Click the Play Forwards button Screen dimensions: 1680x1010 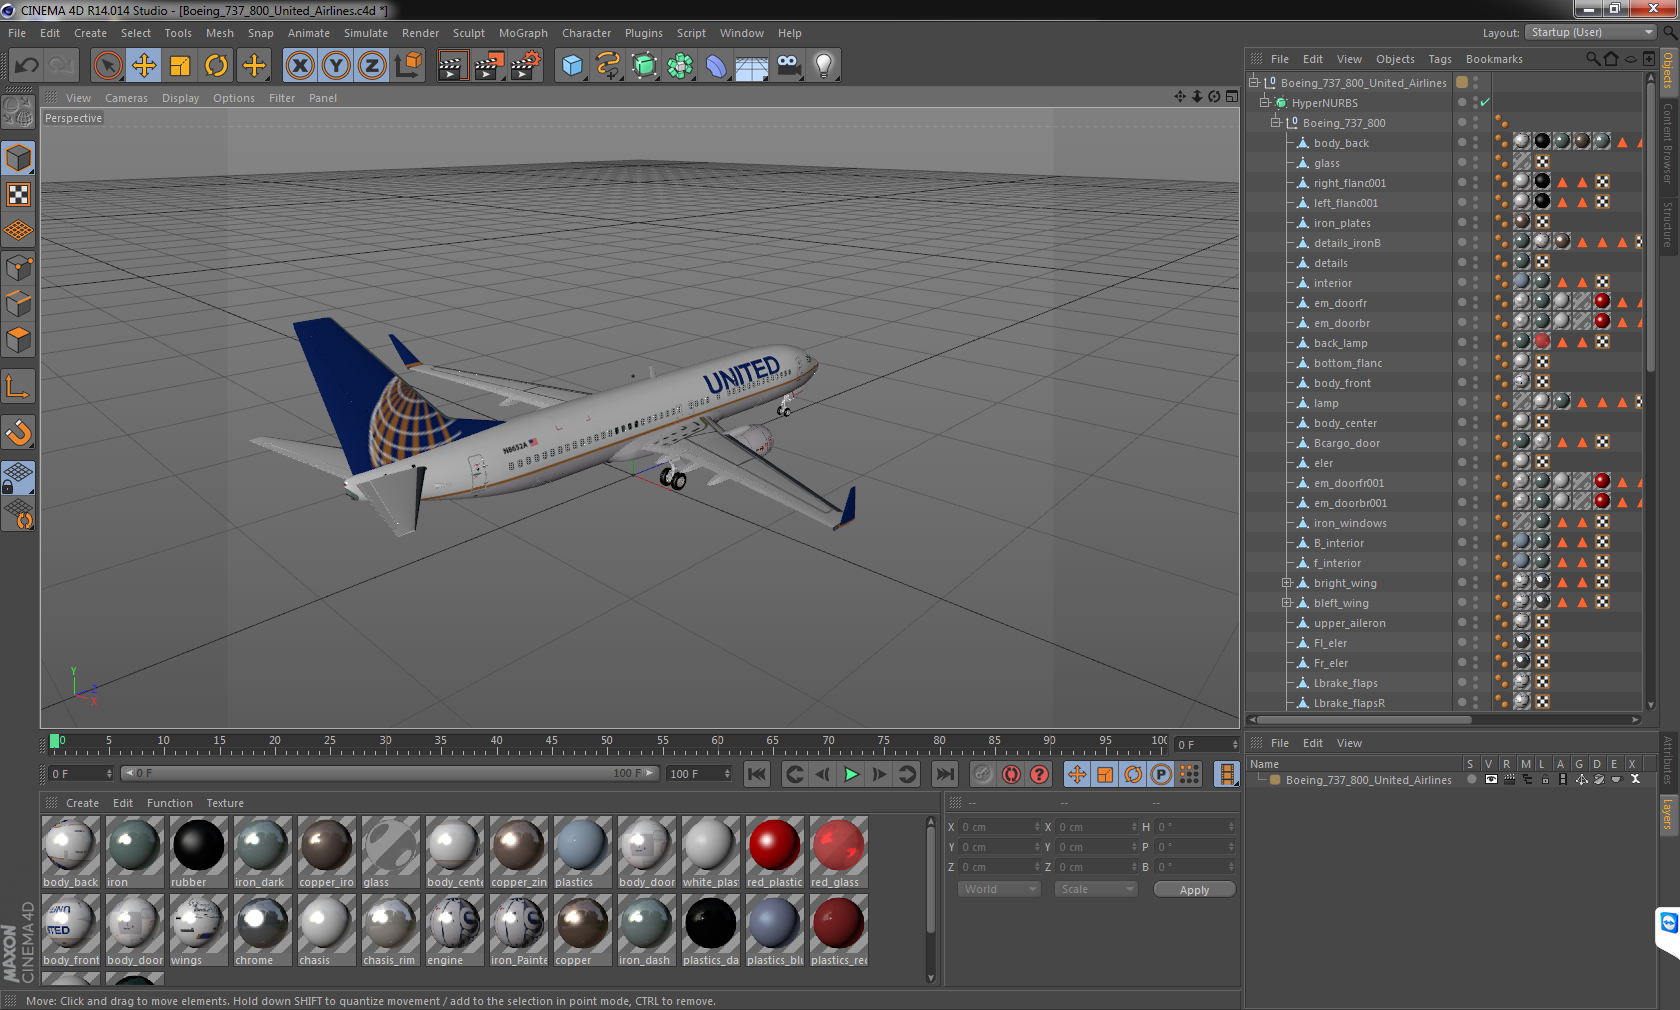pyautogui.click(x=851, y=774)
